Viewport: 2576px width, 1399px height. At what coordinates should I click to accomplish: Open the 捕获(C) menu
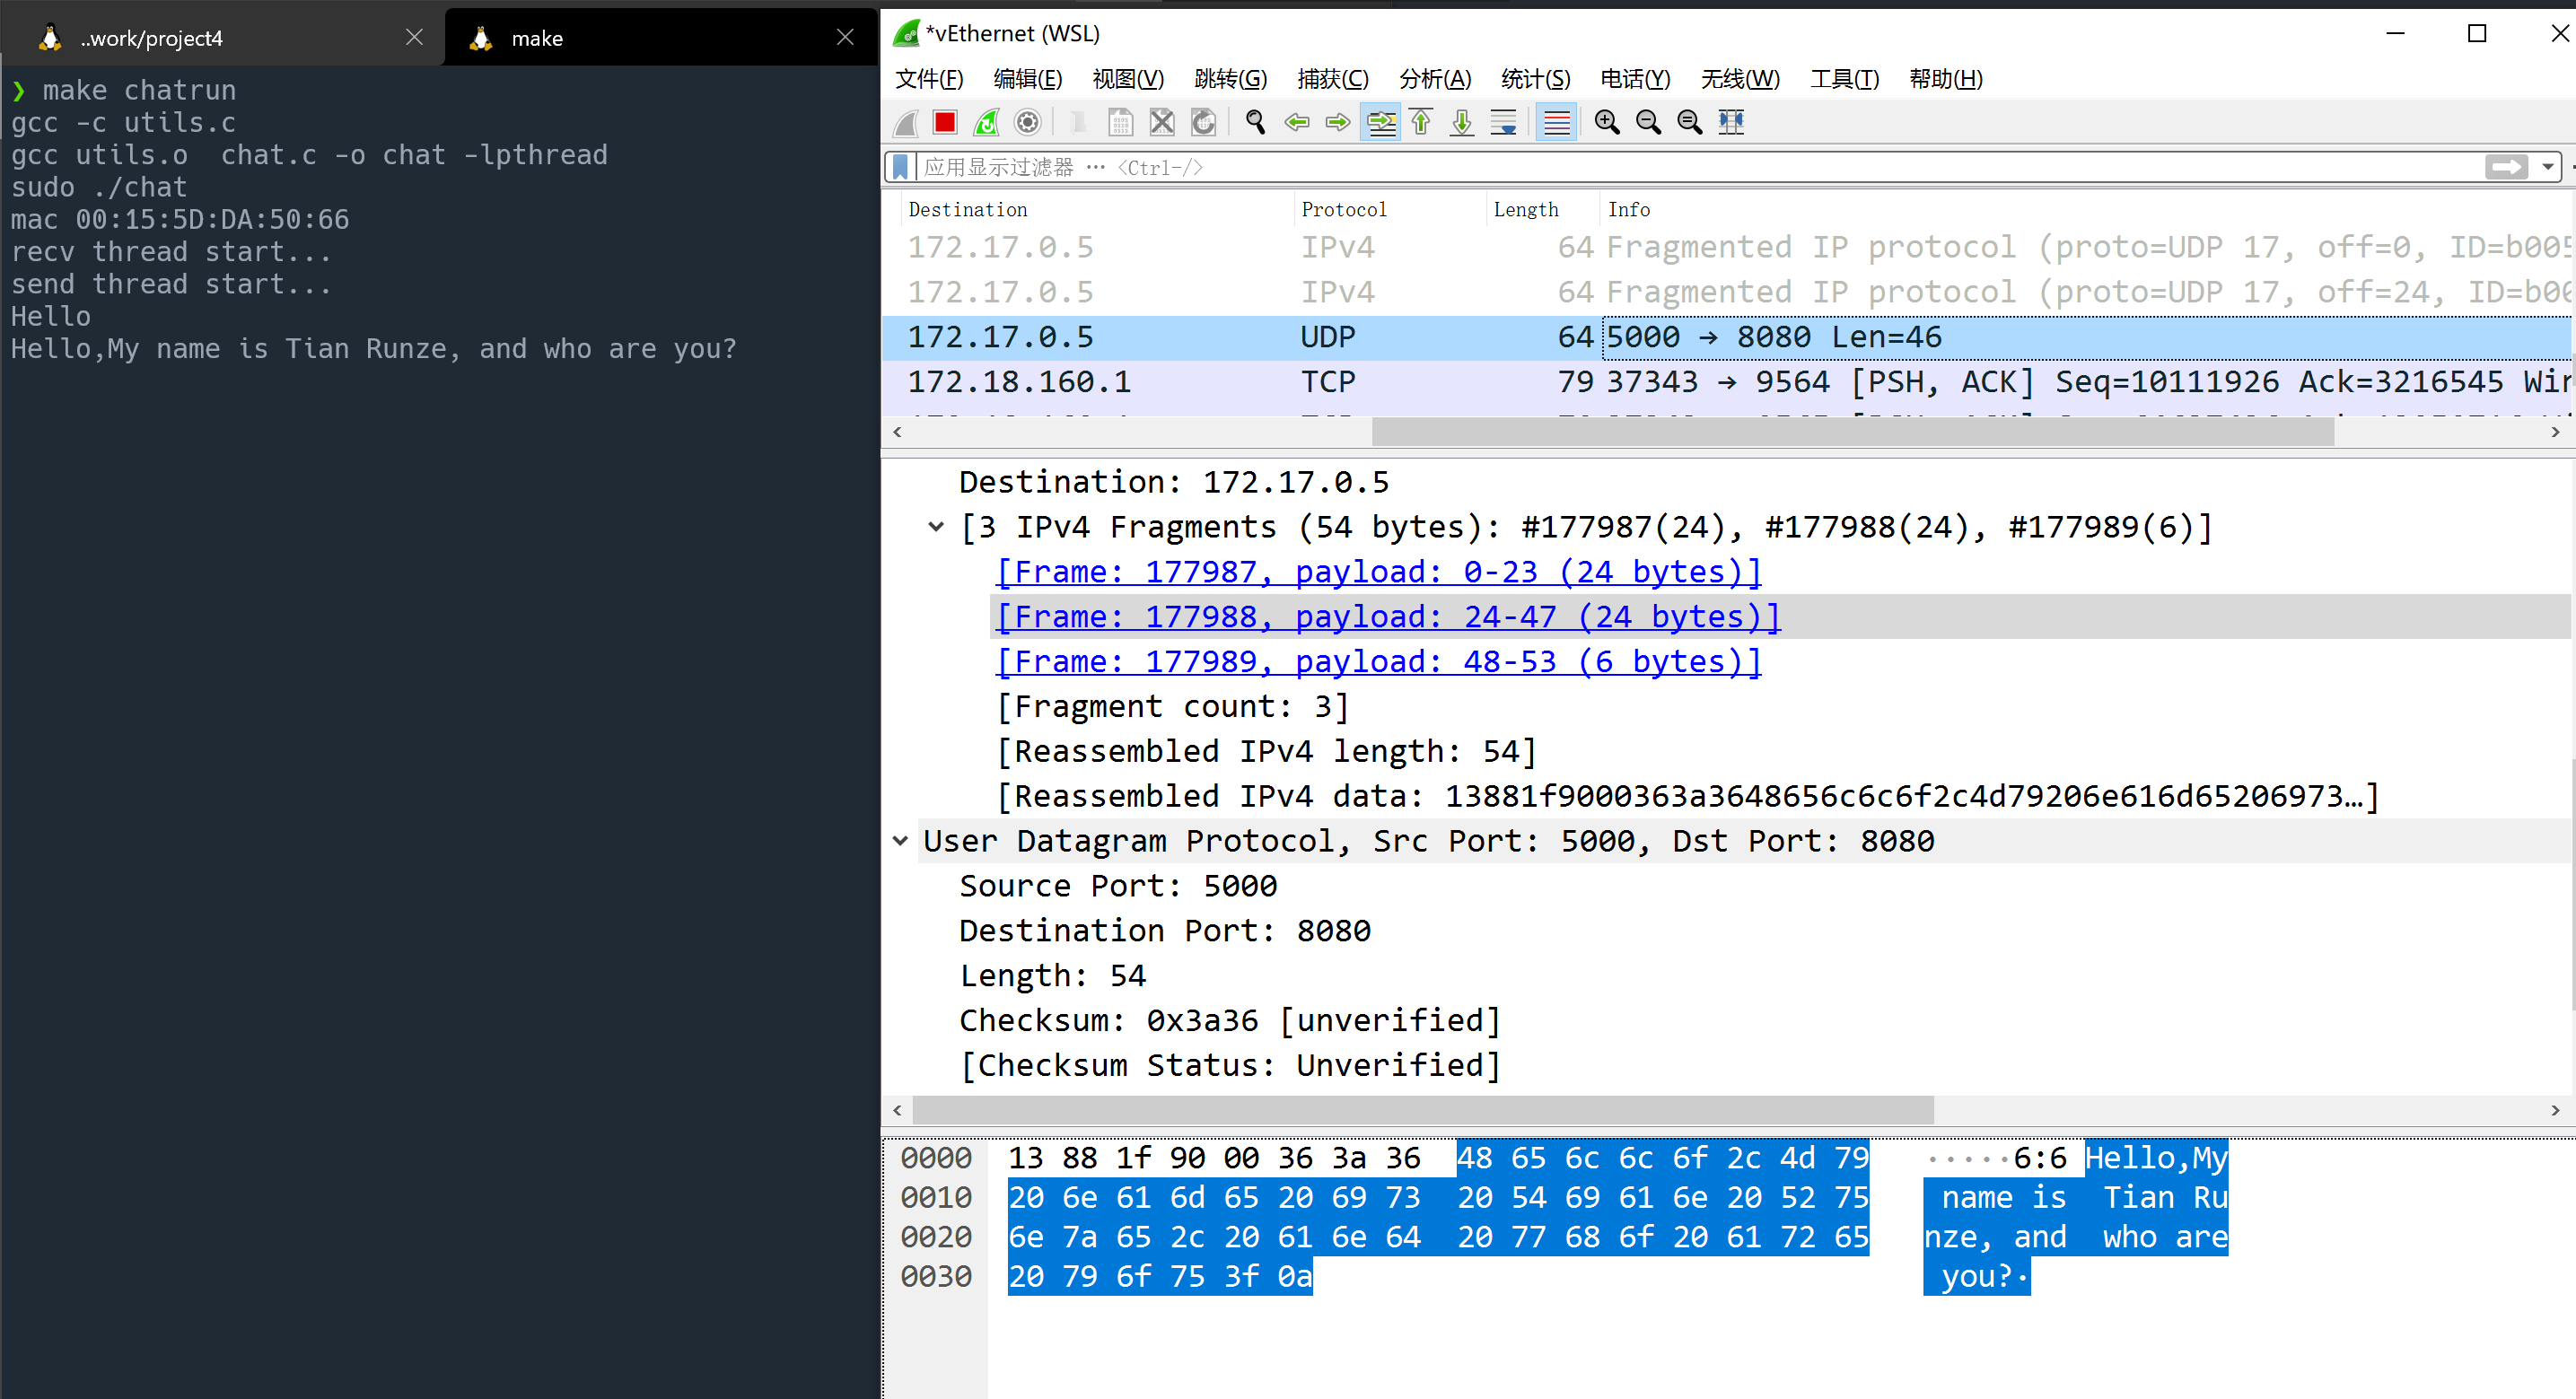tap(1332, 79)
